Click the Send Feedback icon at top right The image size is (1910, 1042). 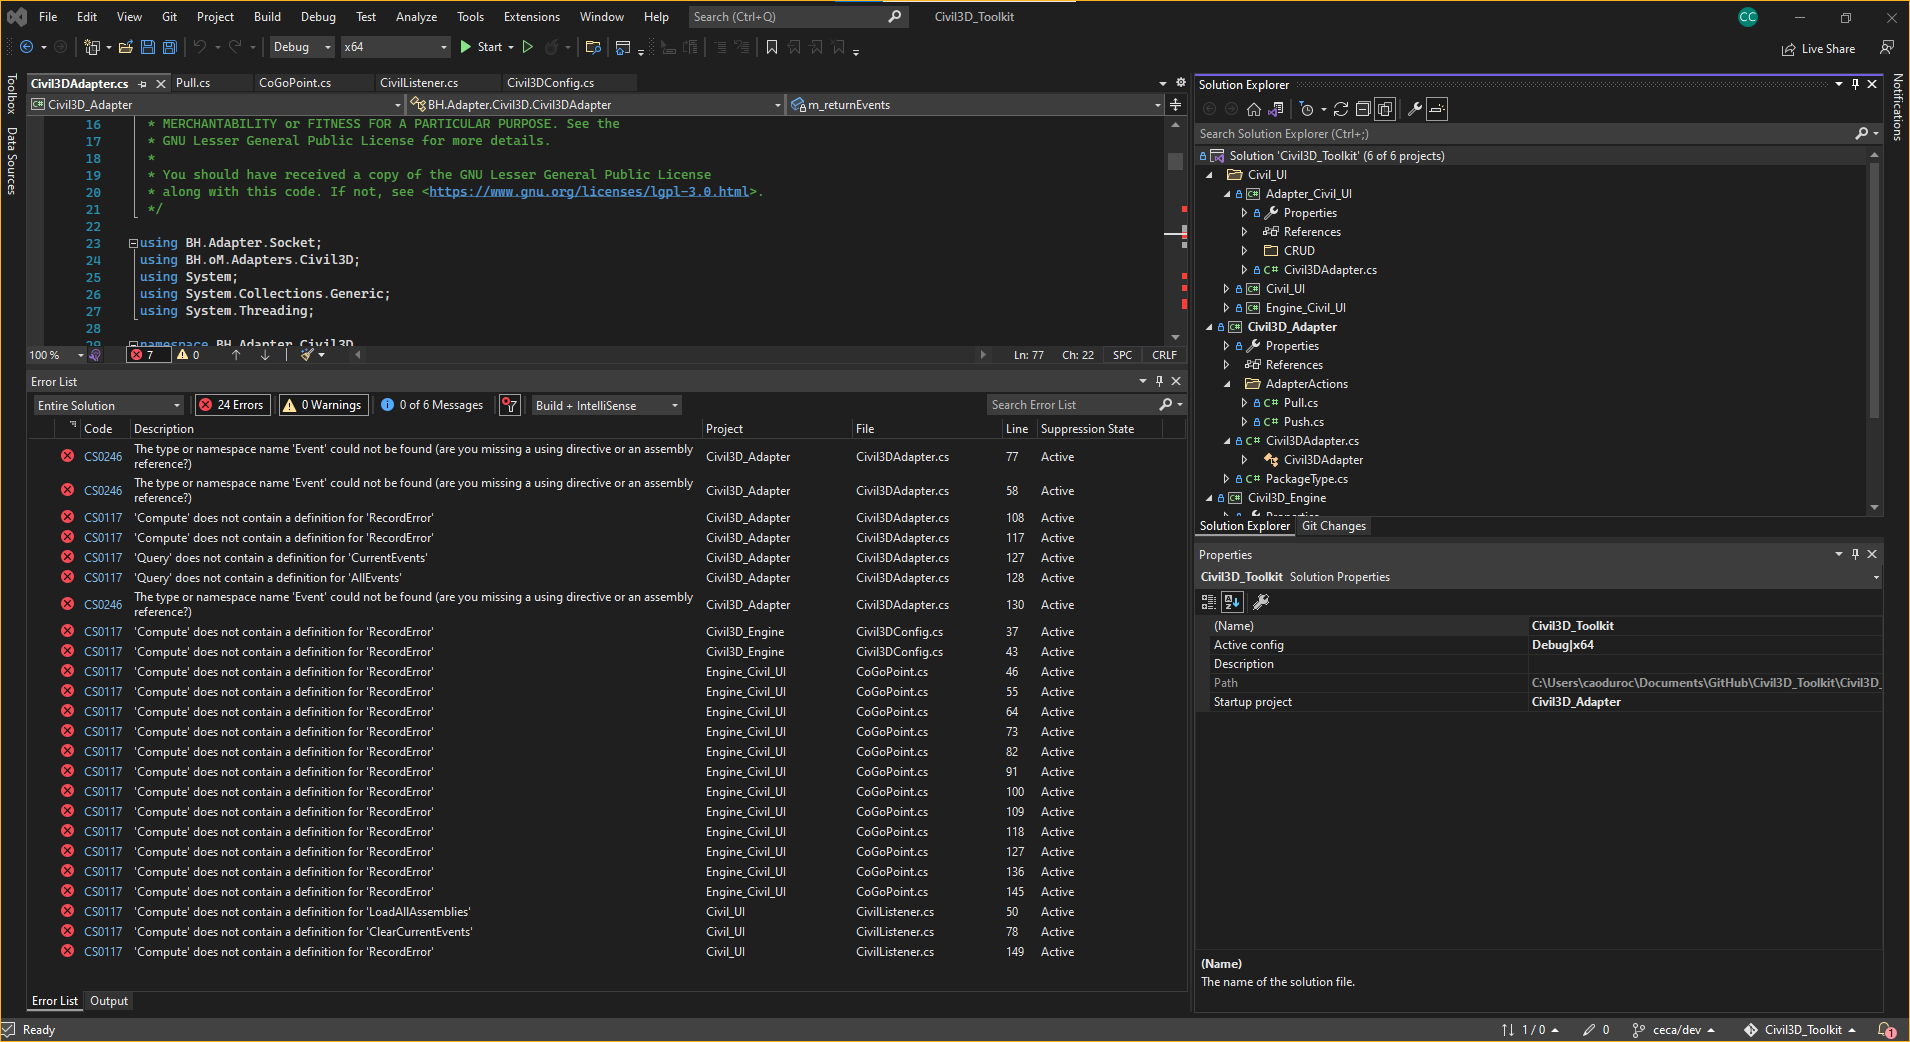pyautogui.click(x=1887, y=47)
